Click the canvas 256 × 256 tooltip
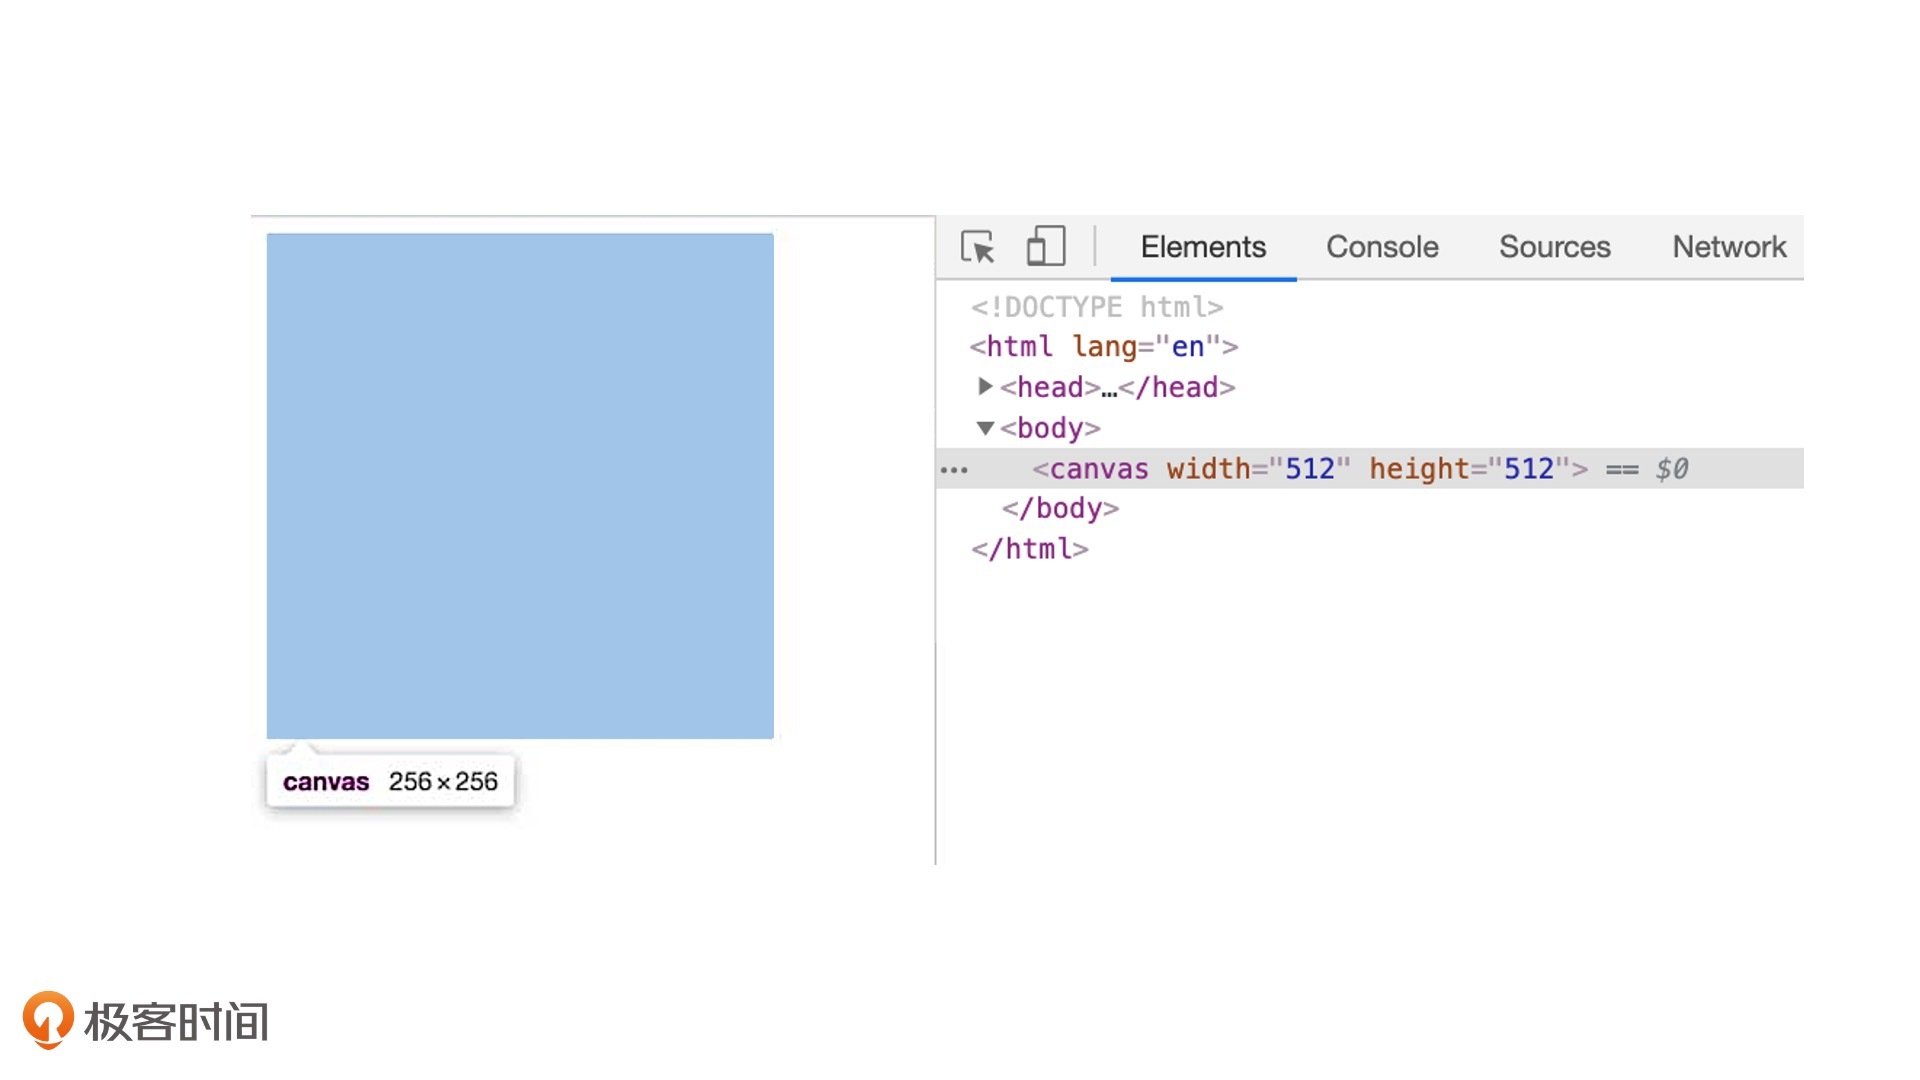Screen dimensions: 1920x1080 [390, 781]
